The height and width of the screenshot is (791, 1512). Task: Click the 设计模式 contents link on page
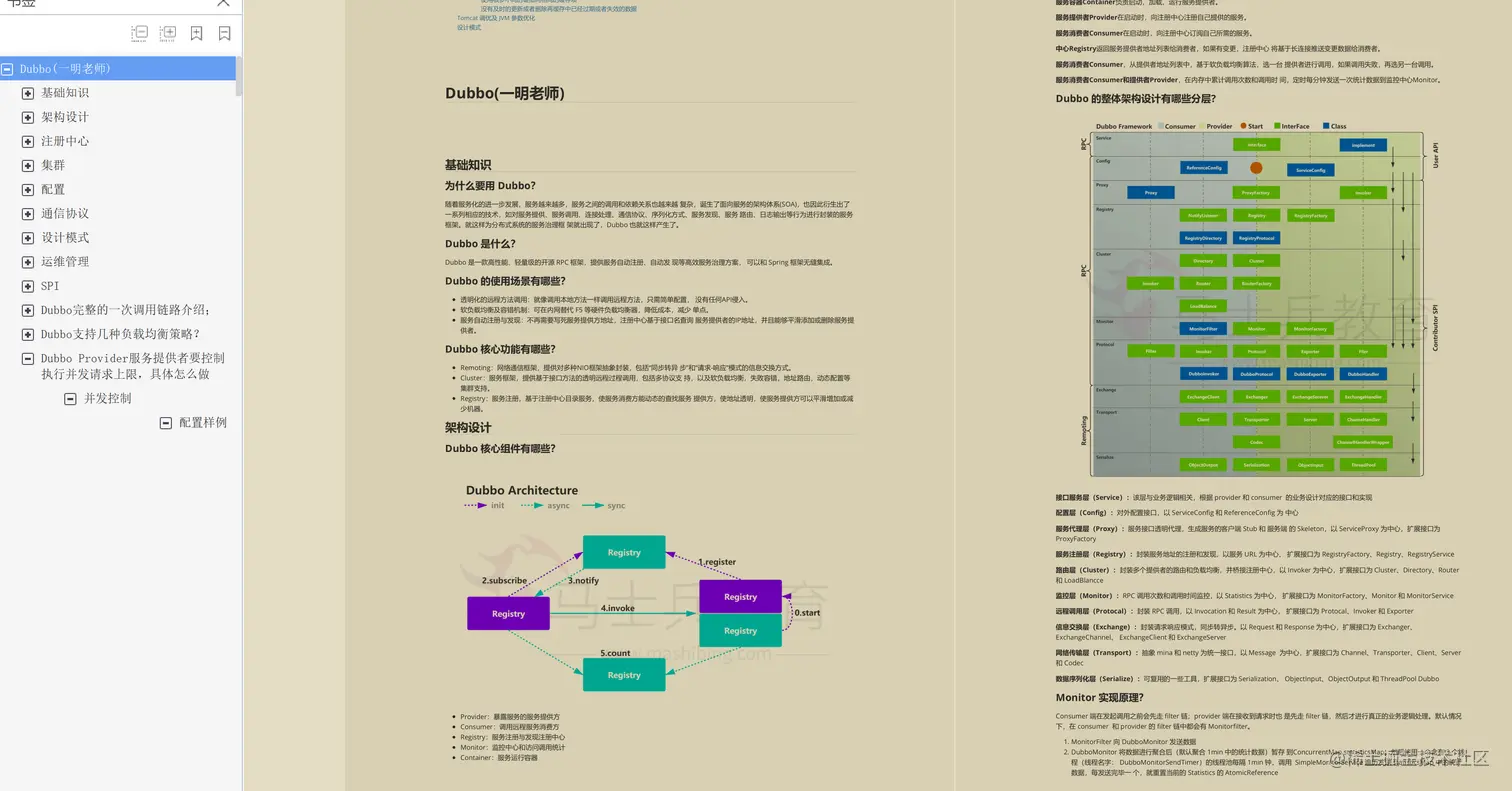[x=469, y=28]
